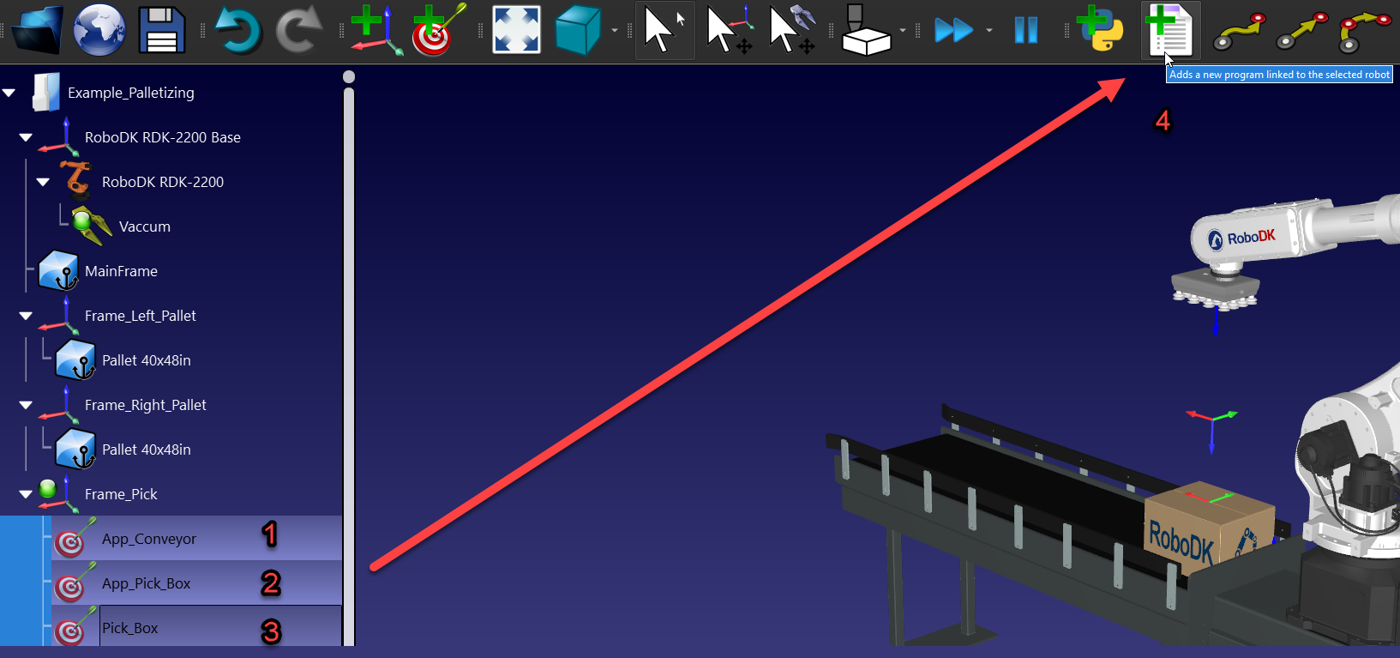Collapse the Example_Palletizing station node

[x=10, y=93]
